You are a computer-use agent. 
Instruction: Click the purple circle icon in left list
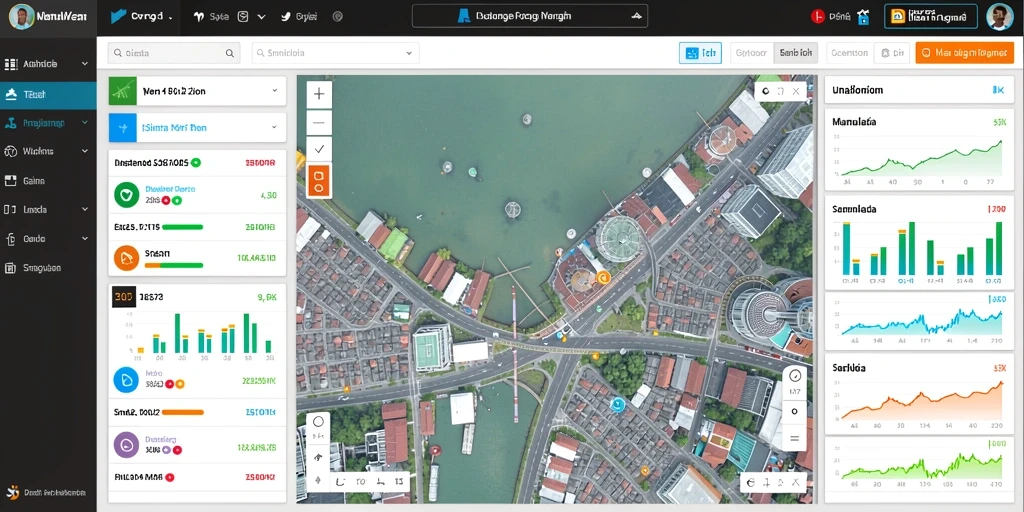[x=126, y=445]
